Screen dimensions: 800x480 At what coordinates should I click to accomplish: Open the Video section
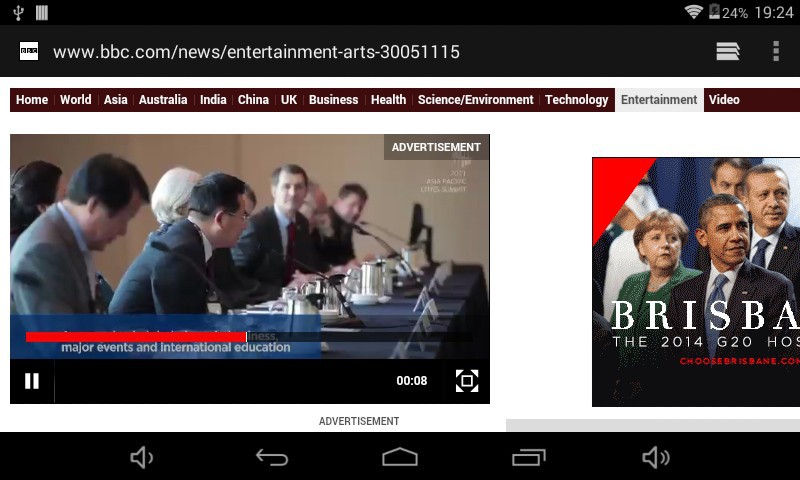point(724,100)
